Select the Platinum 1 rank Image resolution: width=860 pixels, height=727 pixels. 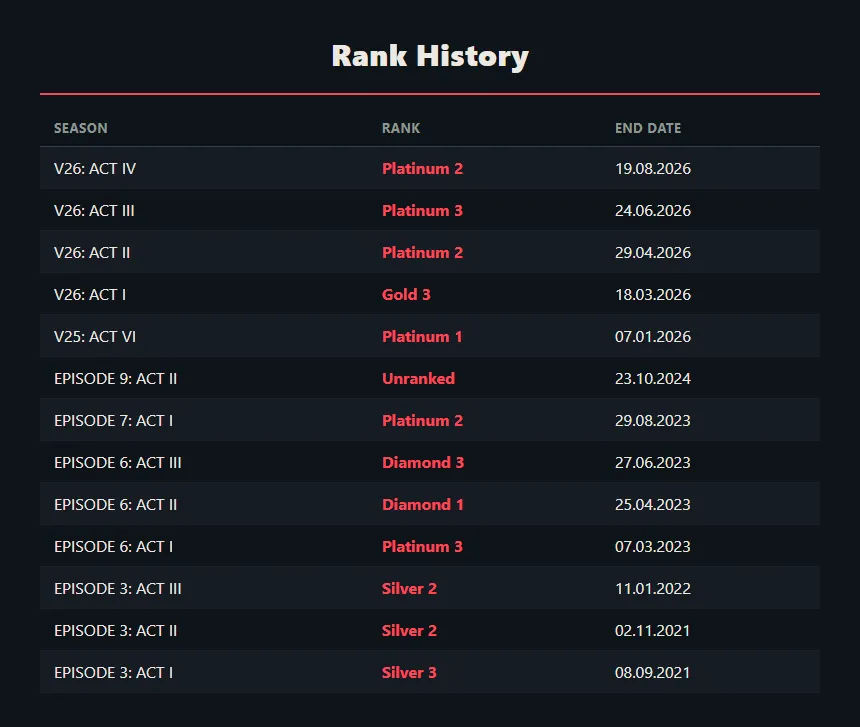point(422,337)
